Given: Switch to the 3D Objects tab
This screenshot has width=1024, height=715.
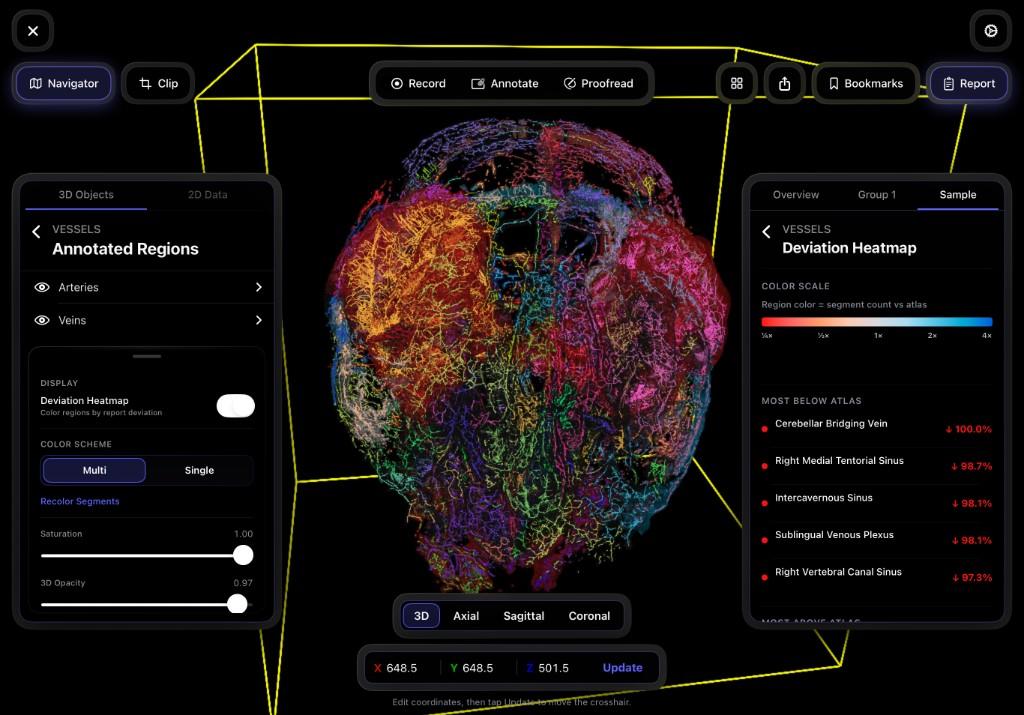Looking at the screenshot, I should click(86, 195).
